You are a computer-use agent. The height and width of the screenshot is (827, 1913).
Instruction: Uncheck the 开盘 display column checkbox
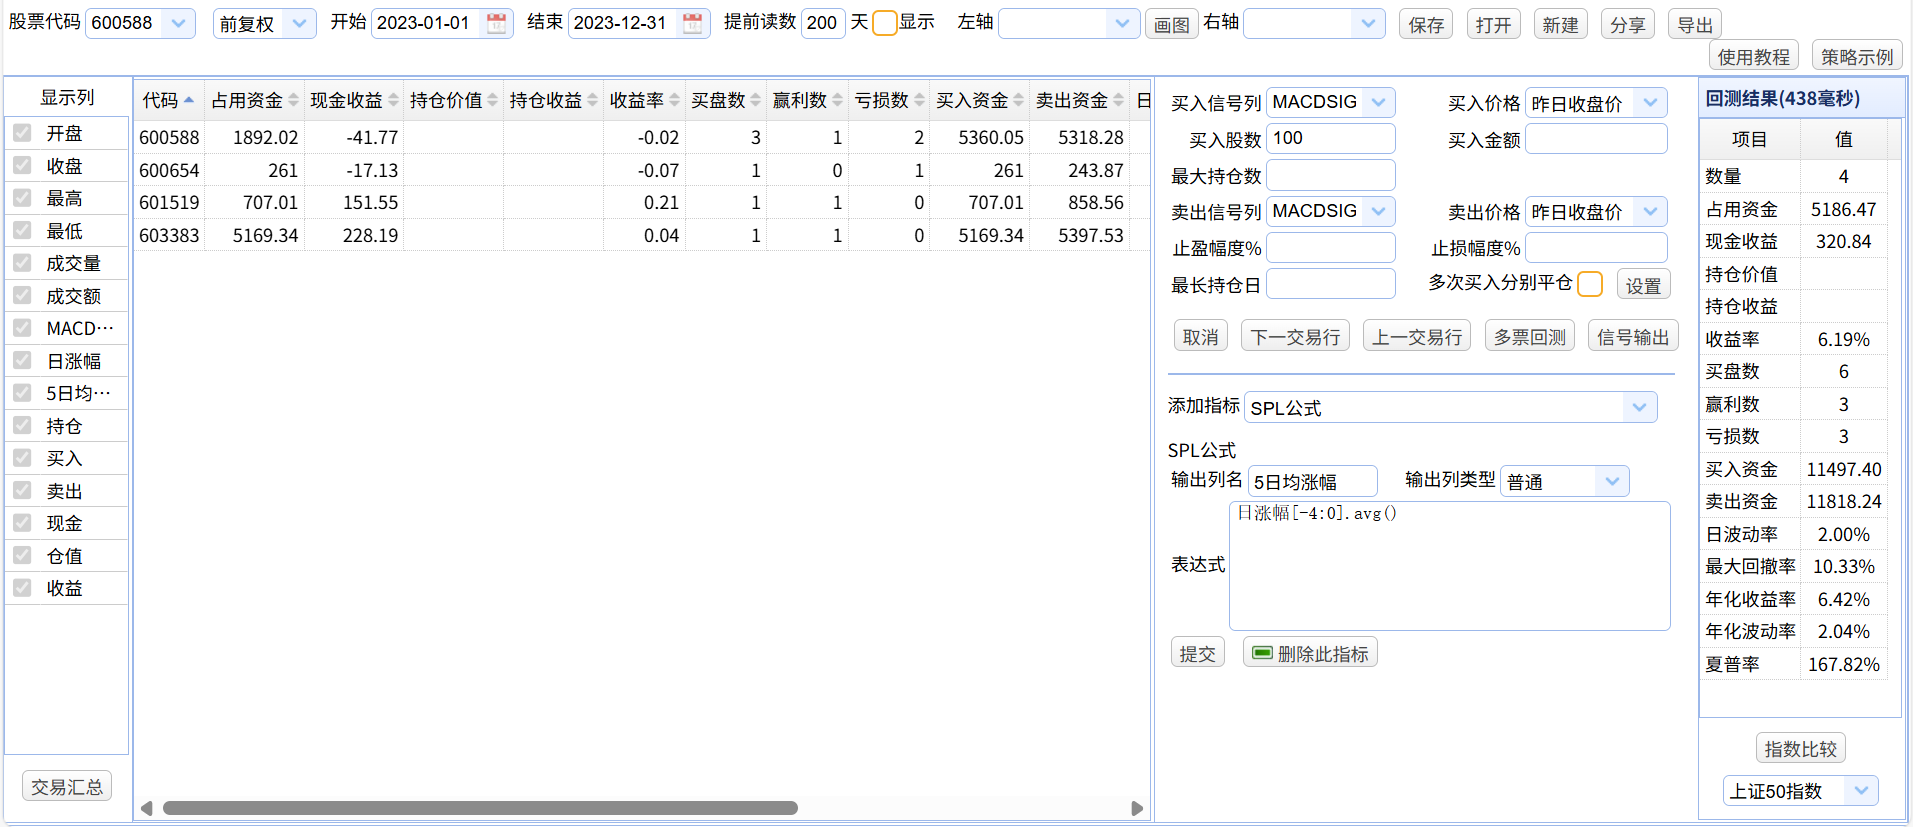coord(22,133)
